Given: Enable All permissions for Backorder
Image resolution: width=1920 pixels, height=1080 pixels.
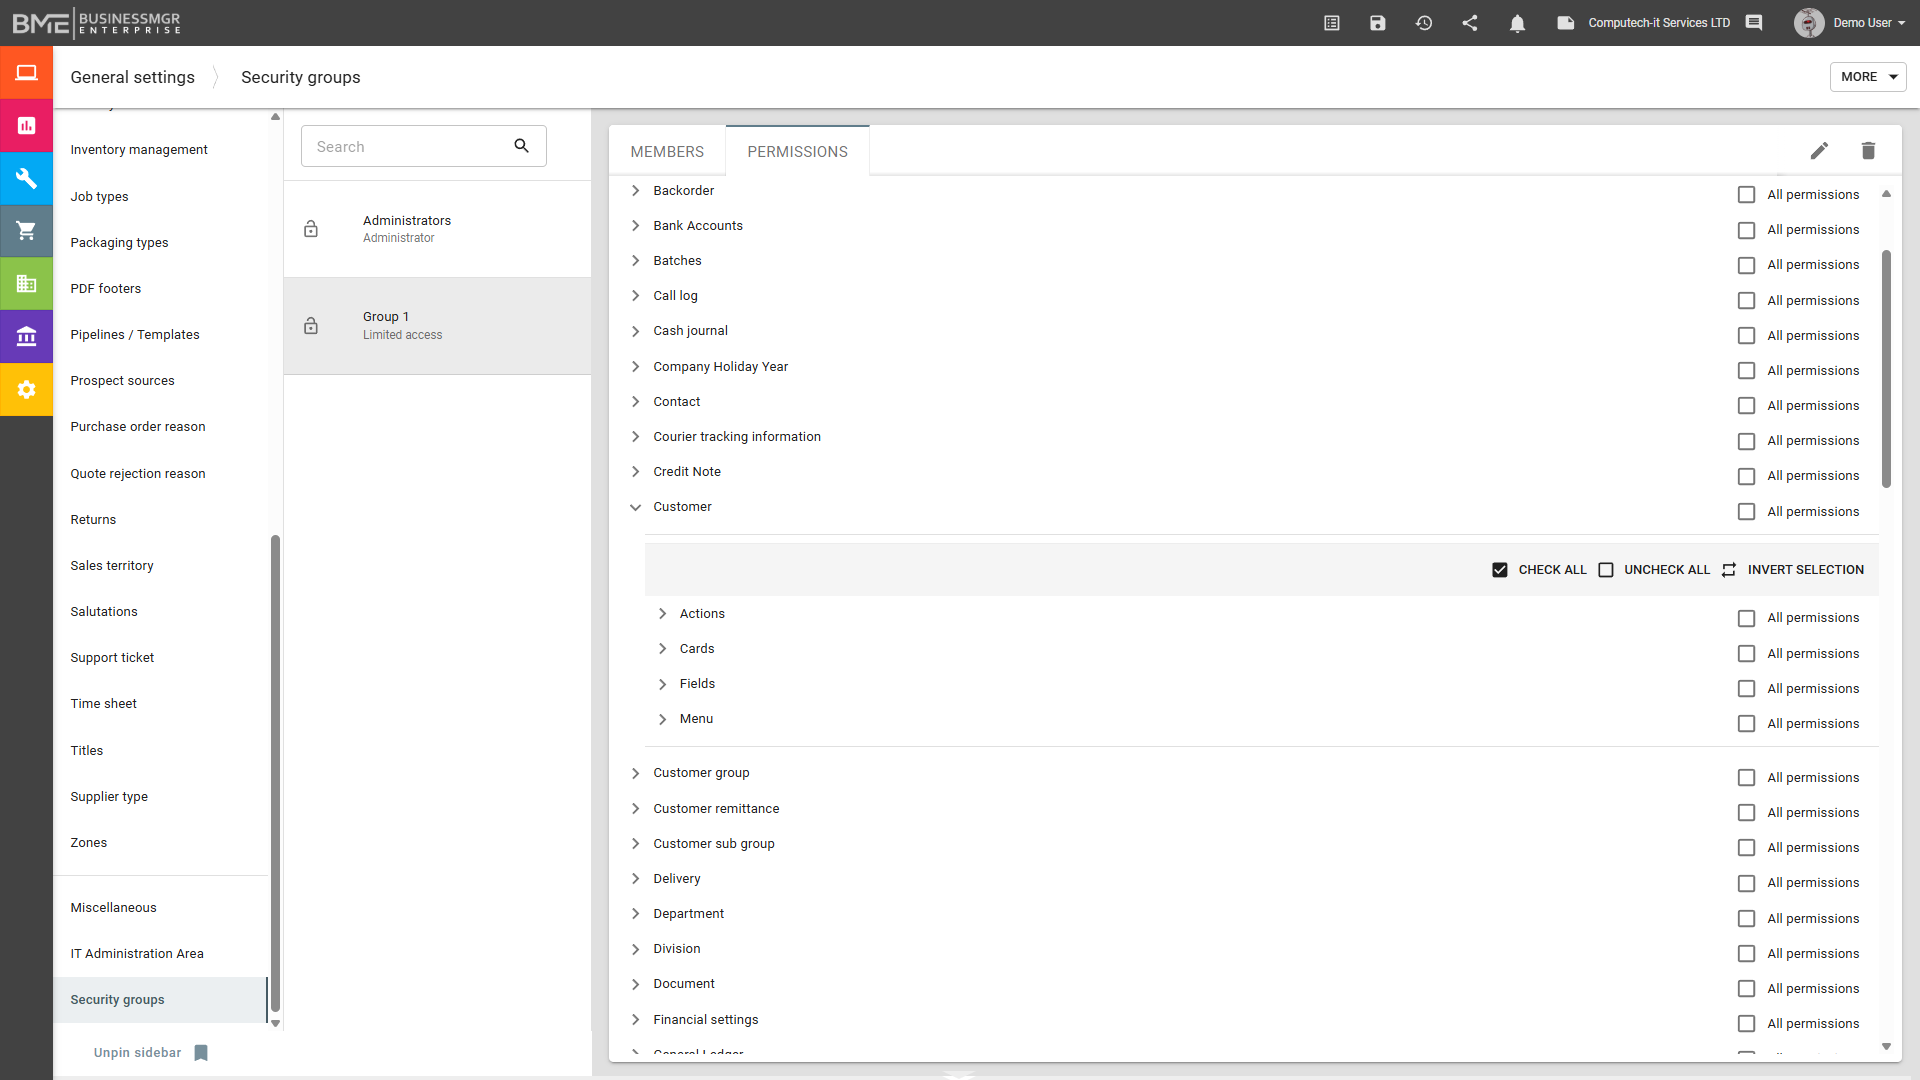Looking at the screenshot, I should tap(1747, 194).
